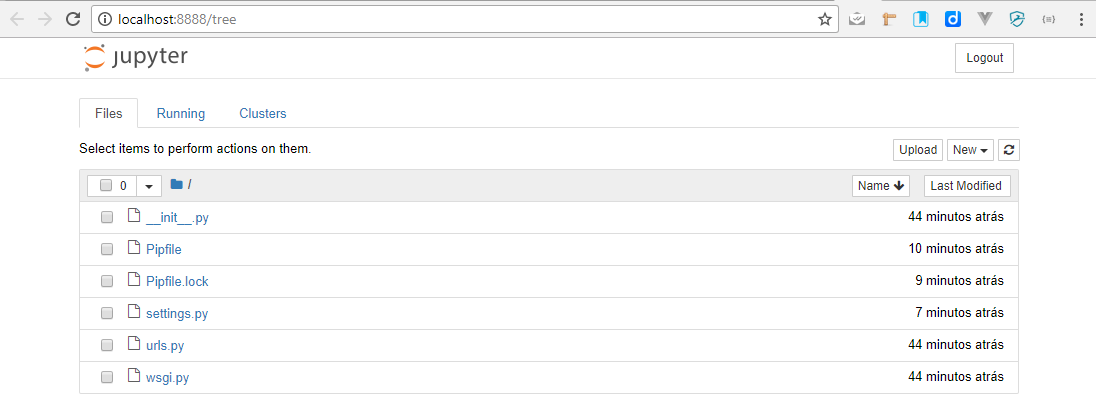Tick the checkbox beside urls.py
1096x407 pixels.
[x=107, y=346]
